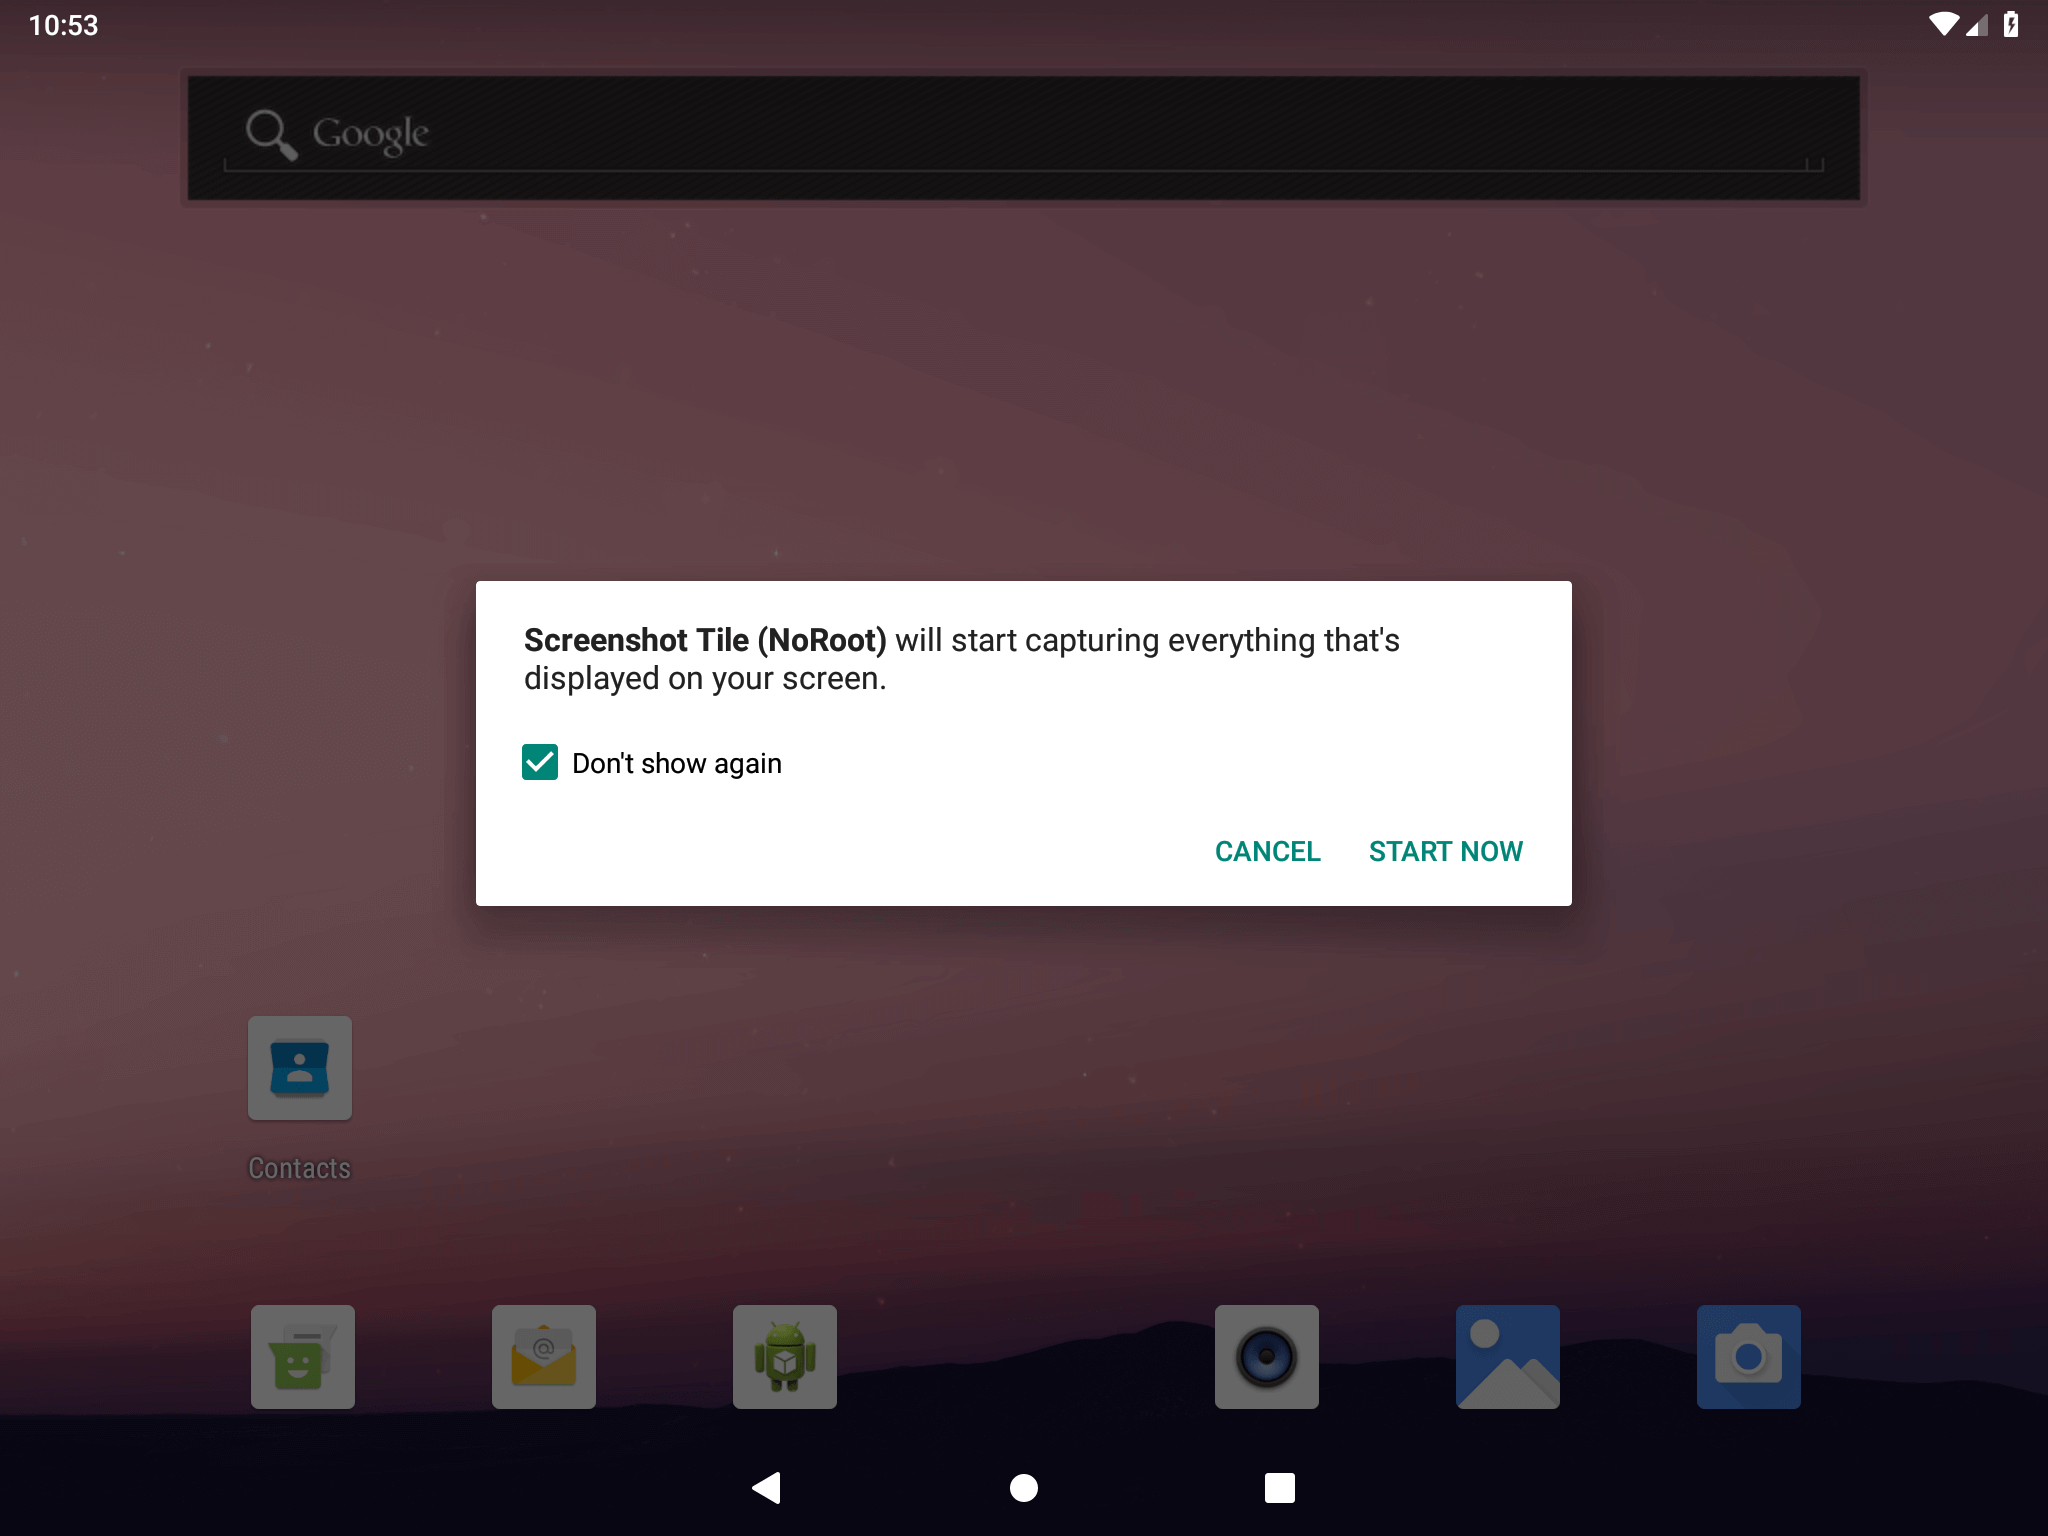Viewport: 2048px width, 1536px height.
Task: Tap the 10:53 clock in the status bar
Action: [64, 25]
